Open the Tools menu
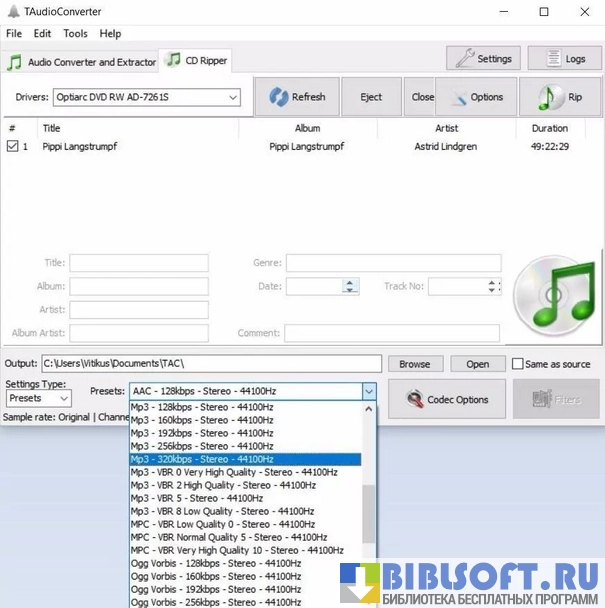 [x=75, y=34]
